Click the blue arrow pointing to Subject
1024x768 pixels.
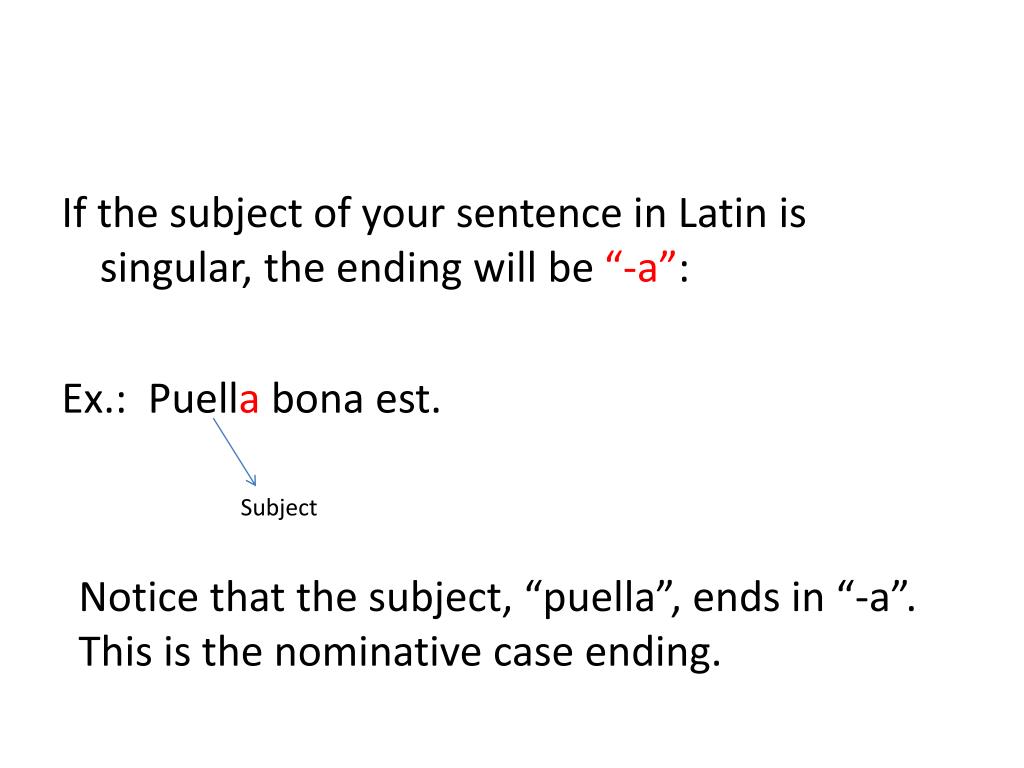tap(234, 452)
